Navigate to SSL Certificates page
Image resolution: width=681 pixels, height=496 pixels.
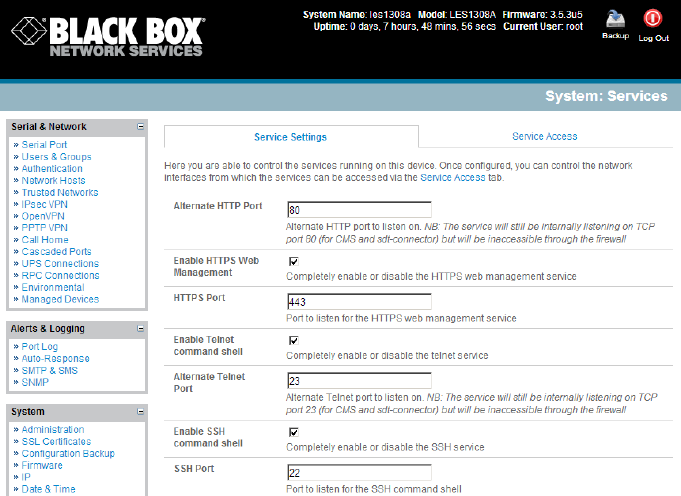56,441
